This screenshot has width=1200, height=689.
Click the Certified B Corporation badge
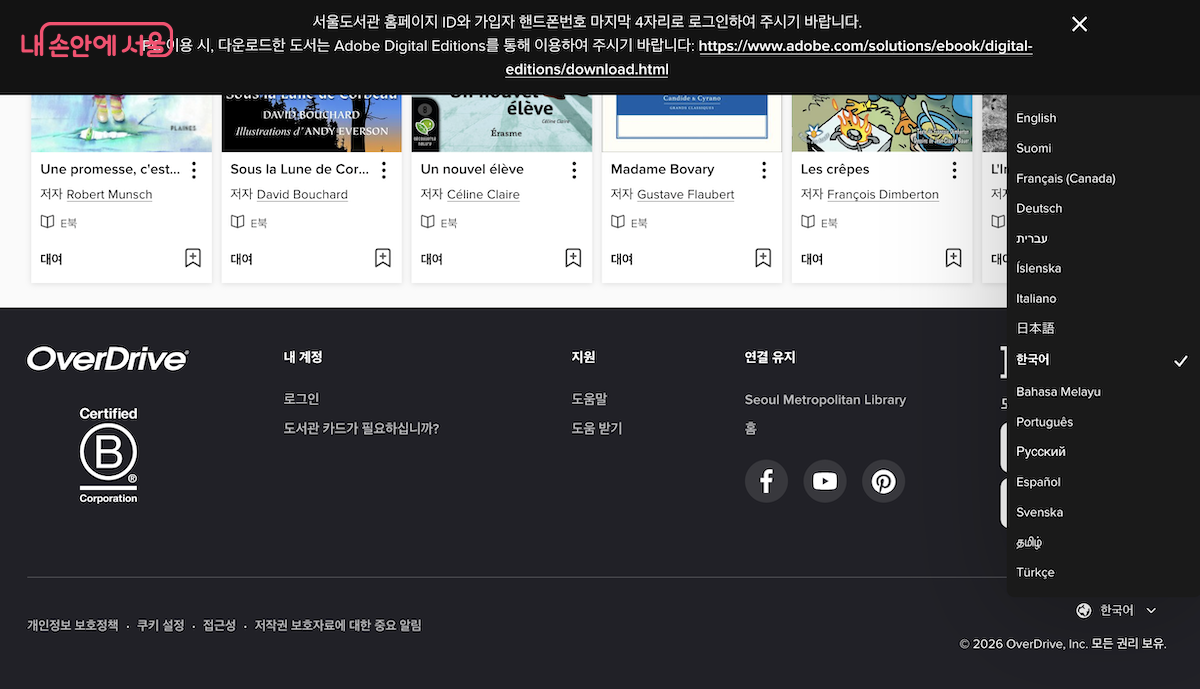[109, 455]
